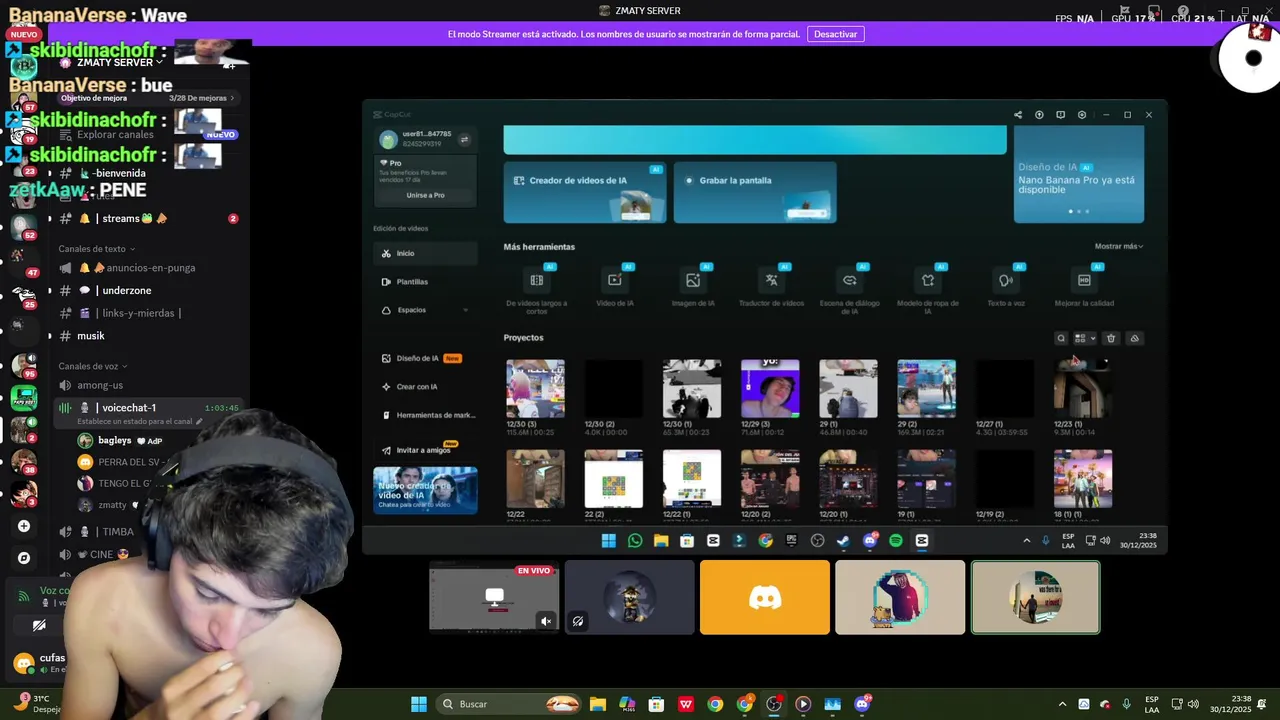Open the Video de IA tool
1280x720 pixels.
click(x=614, y=288)
